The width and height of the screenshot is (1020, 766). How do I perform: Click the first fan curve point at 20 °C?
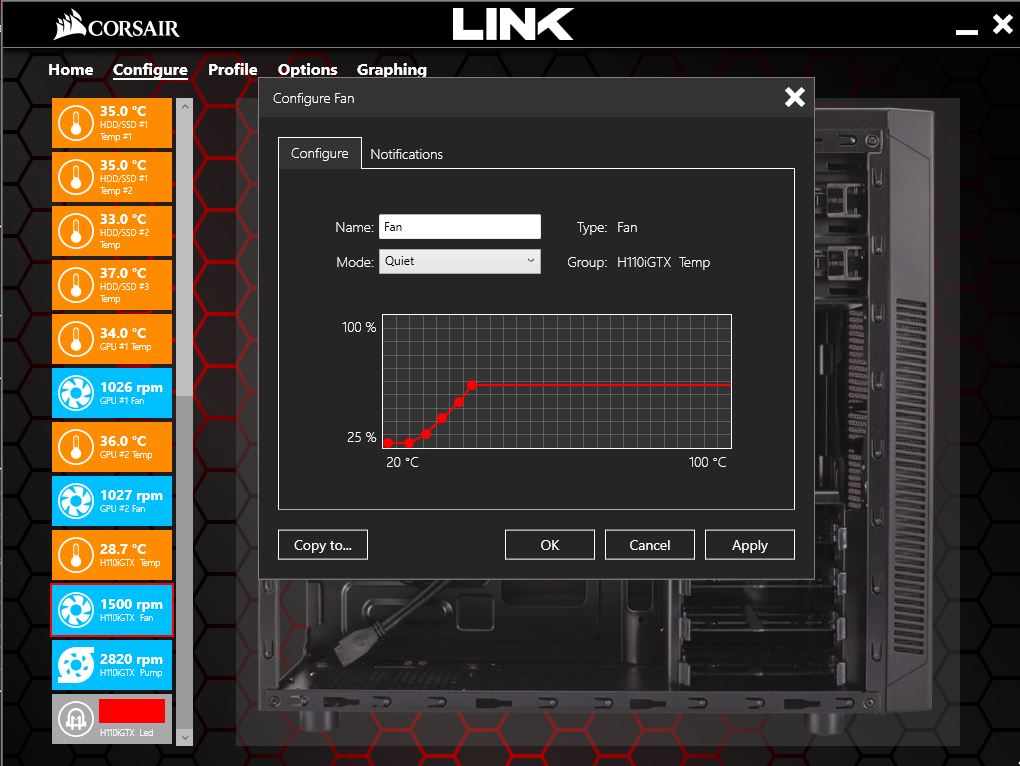(388, 443)
